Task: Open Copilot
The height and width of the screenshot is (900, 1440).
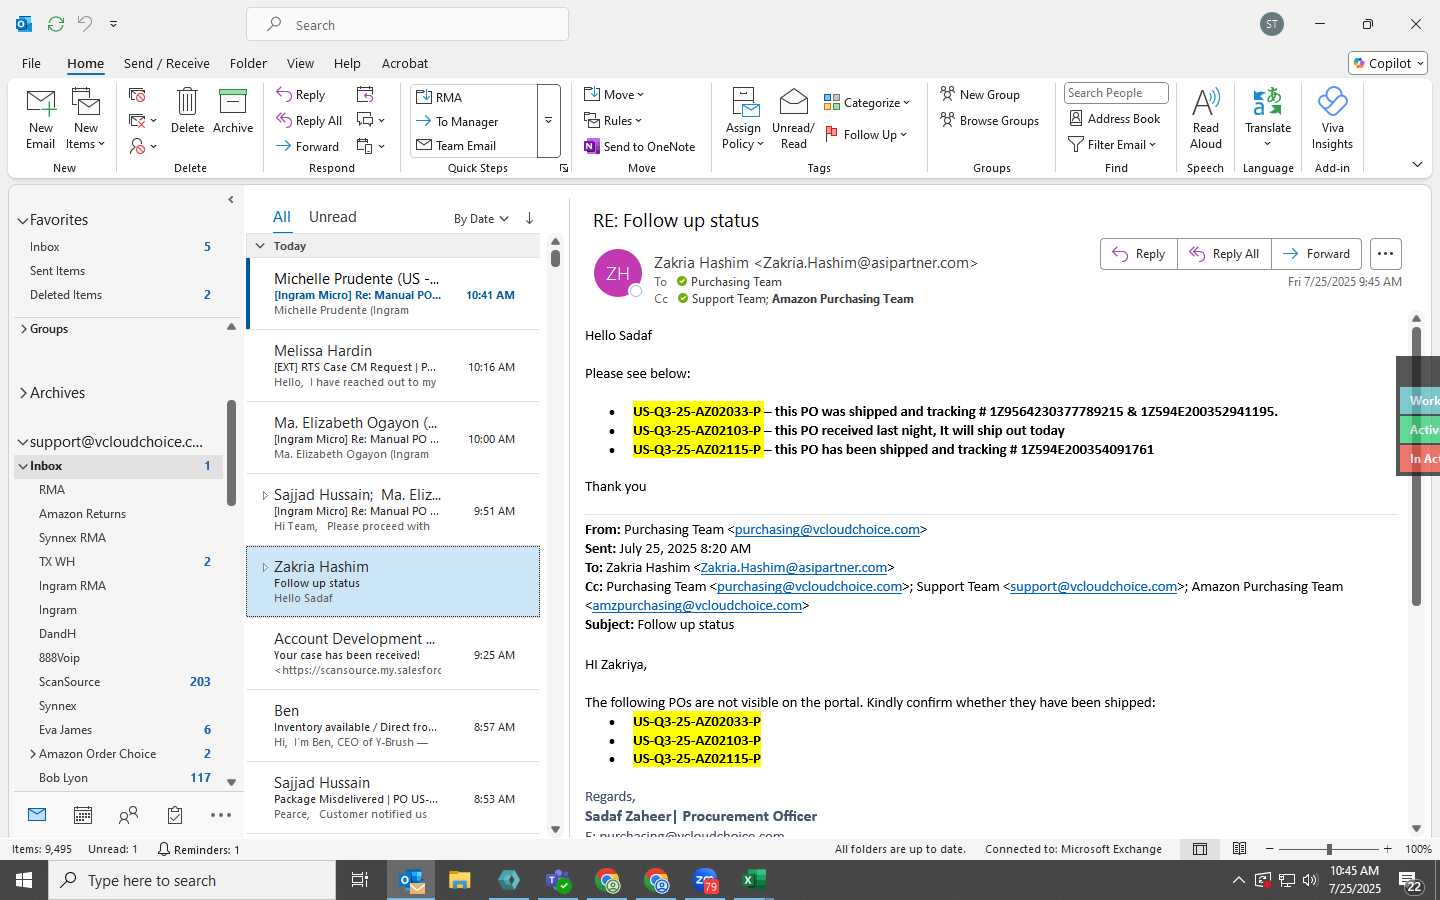Action: 1388,63
